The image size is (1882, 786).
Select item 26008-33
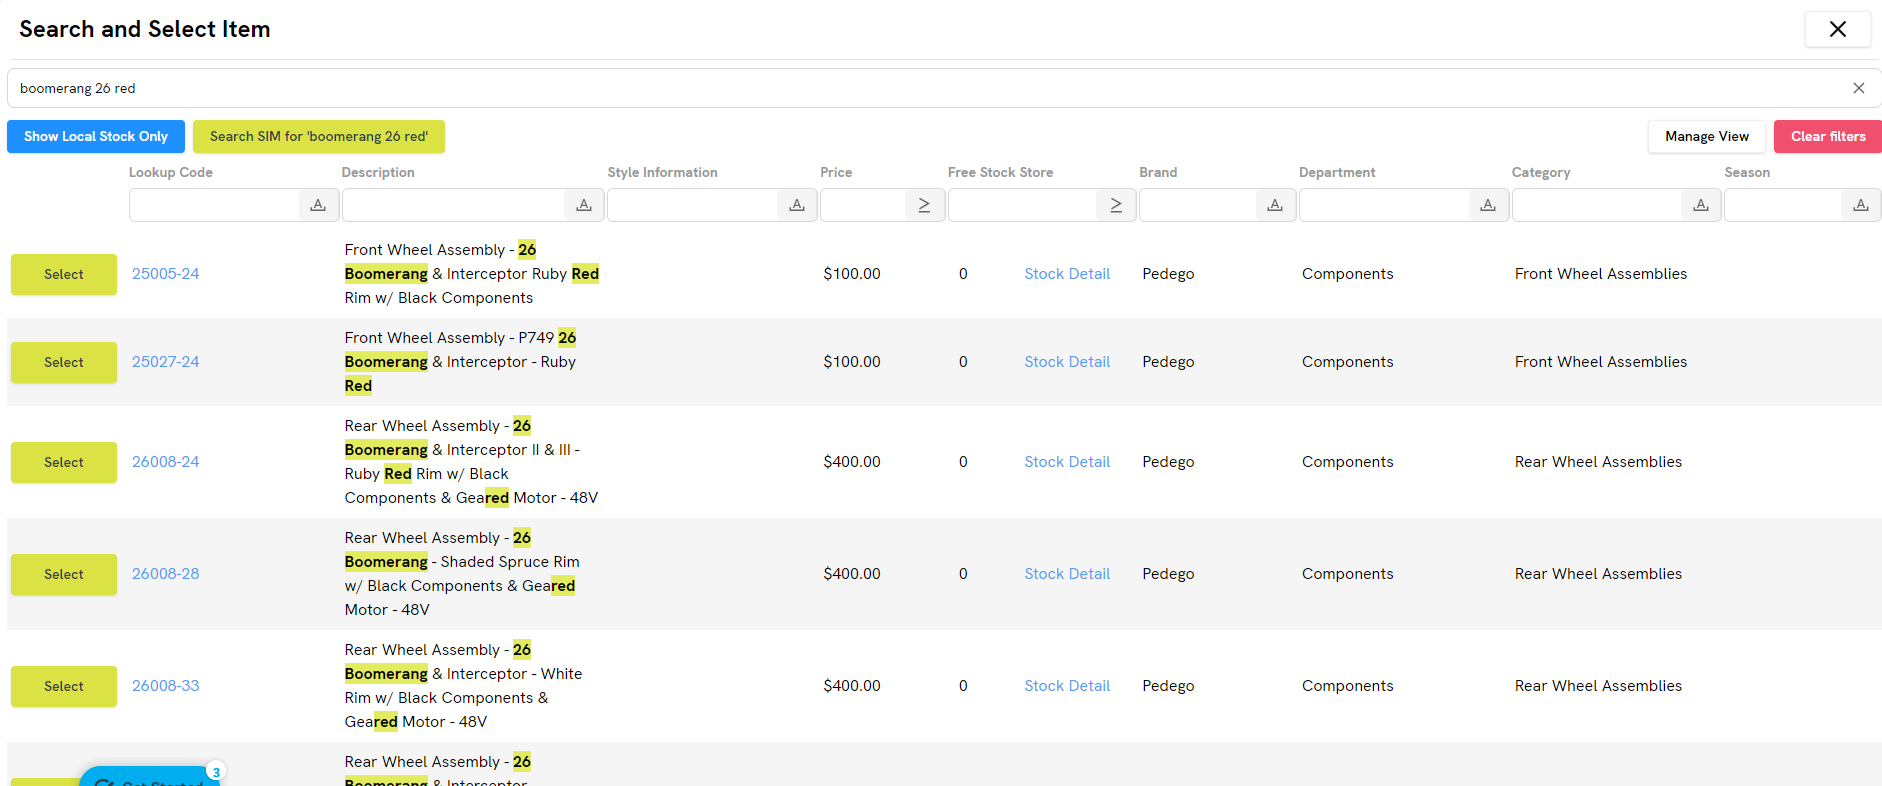tap(64, 686)
